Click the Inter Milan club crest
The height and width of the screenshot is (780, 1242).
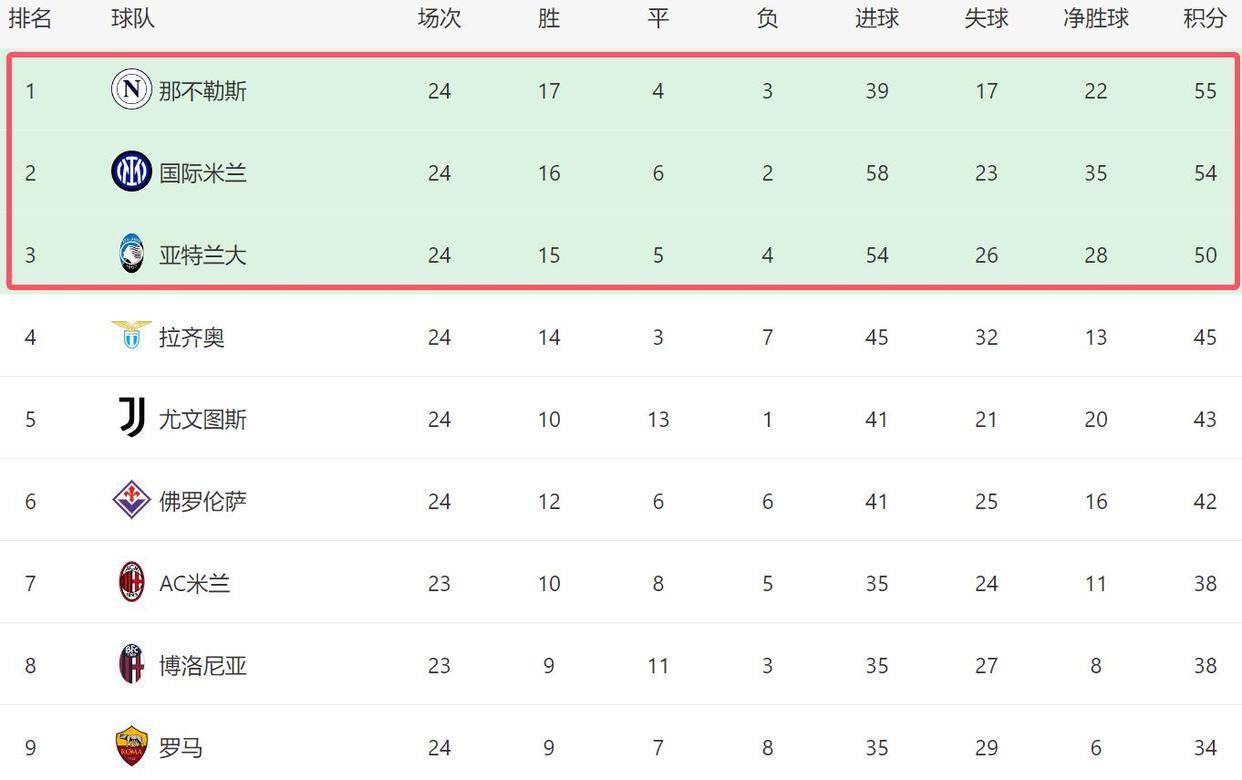pyautogui.click(x=131, y=172)
